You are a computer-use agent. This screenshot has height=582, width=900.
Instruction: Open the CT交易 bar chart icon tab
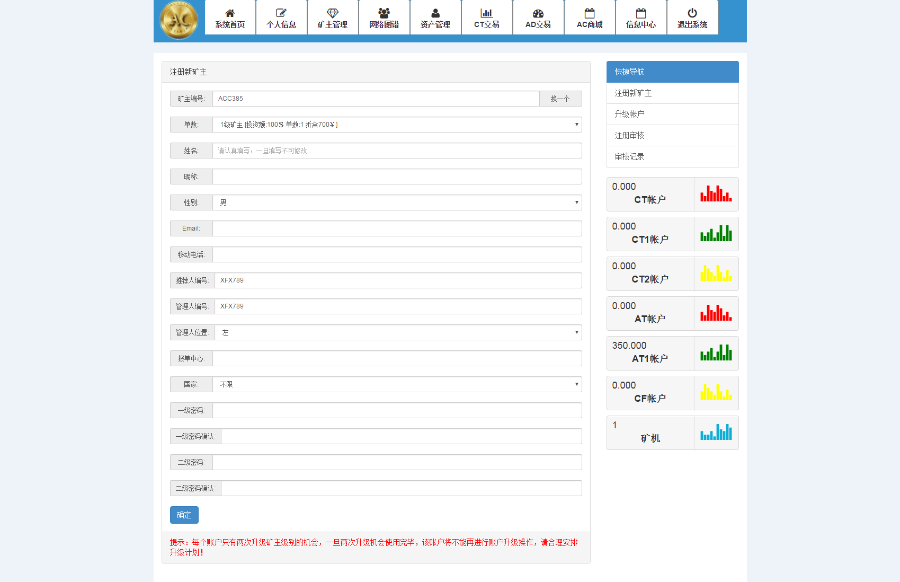(x=487, y=18)
